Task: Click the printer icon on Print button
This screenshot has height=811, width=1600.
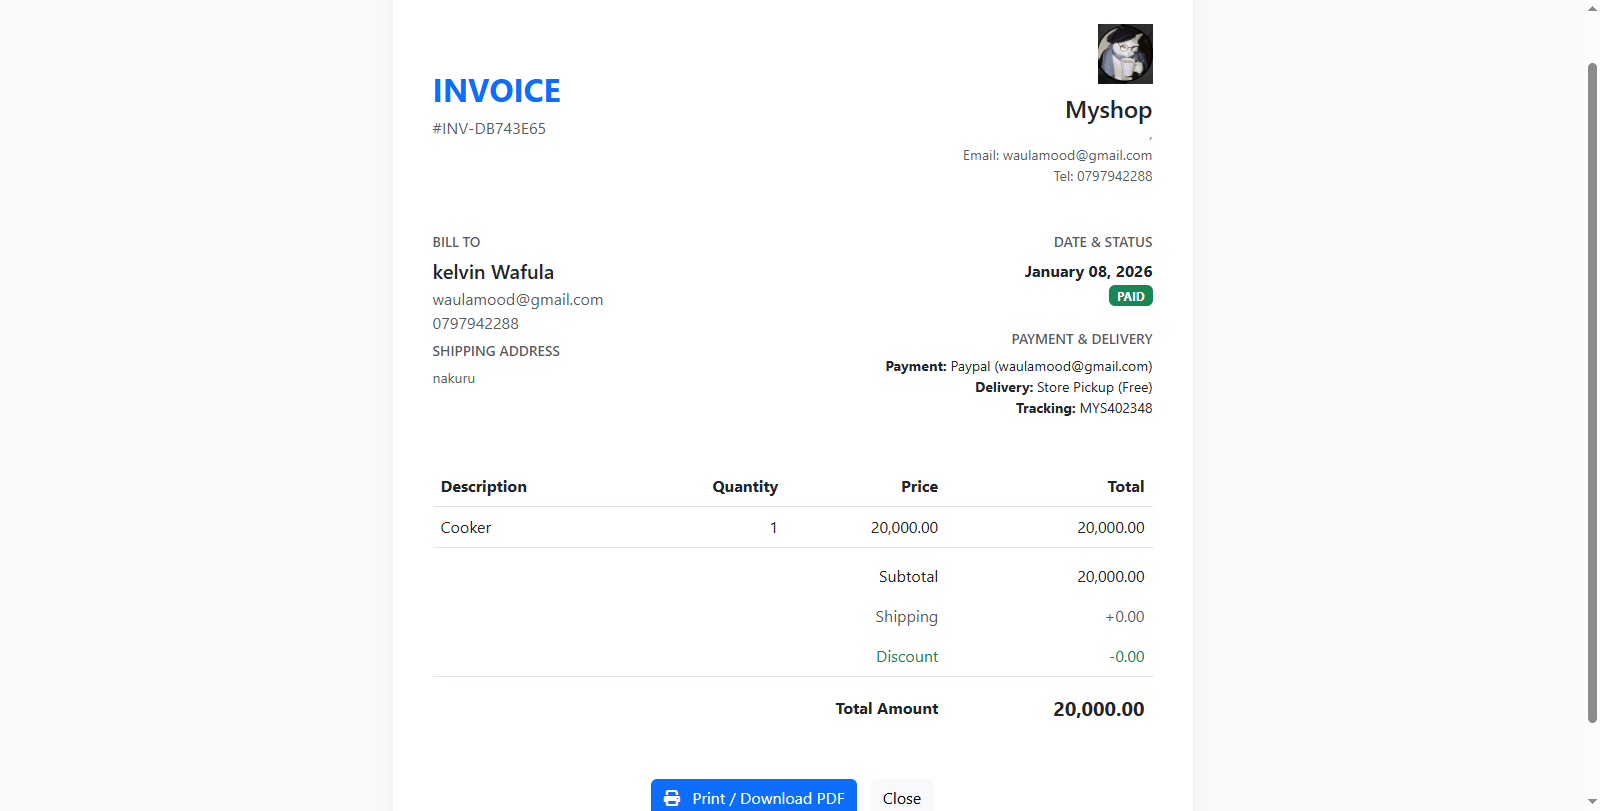Action: point(672,798)
